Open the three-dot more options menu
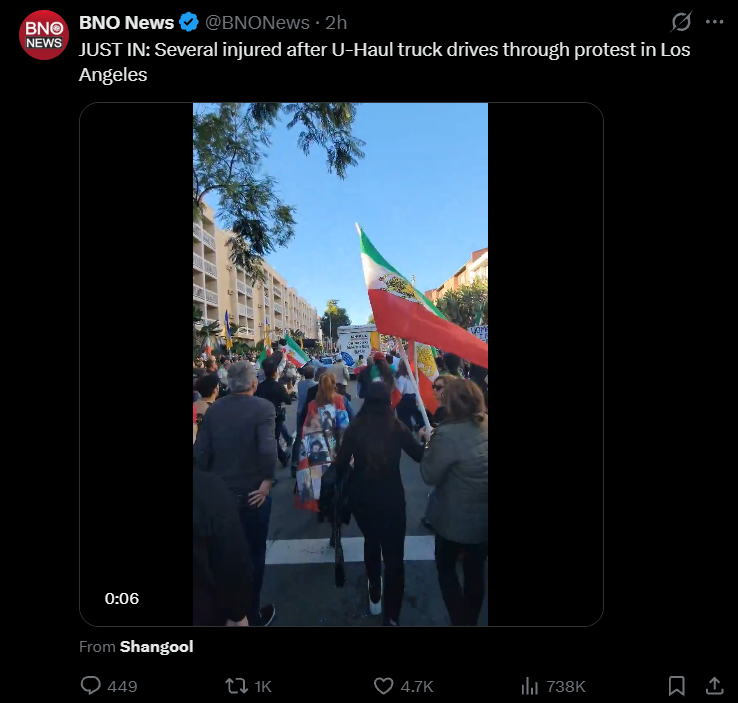738x703 pixels. pyautogui.click(x=714, y=22)
